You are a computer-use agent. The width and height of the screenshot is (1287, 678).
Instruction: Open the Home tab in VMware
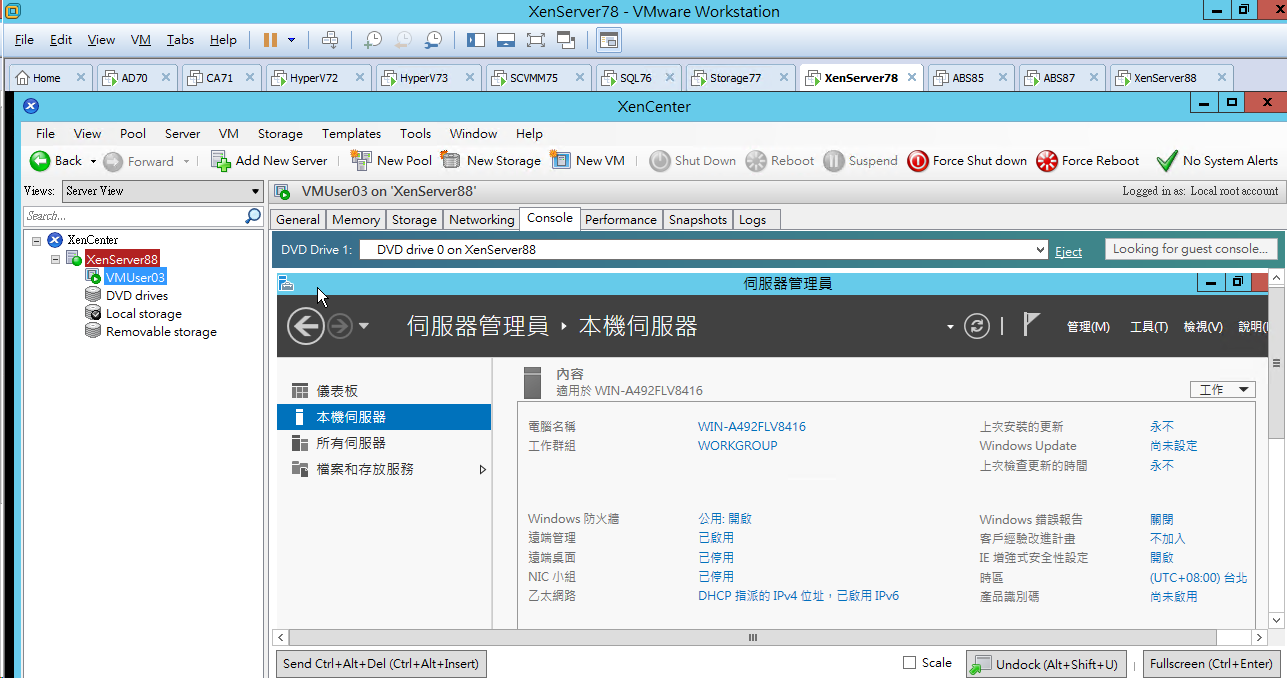pos(46,77)
